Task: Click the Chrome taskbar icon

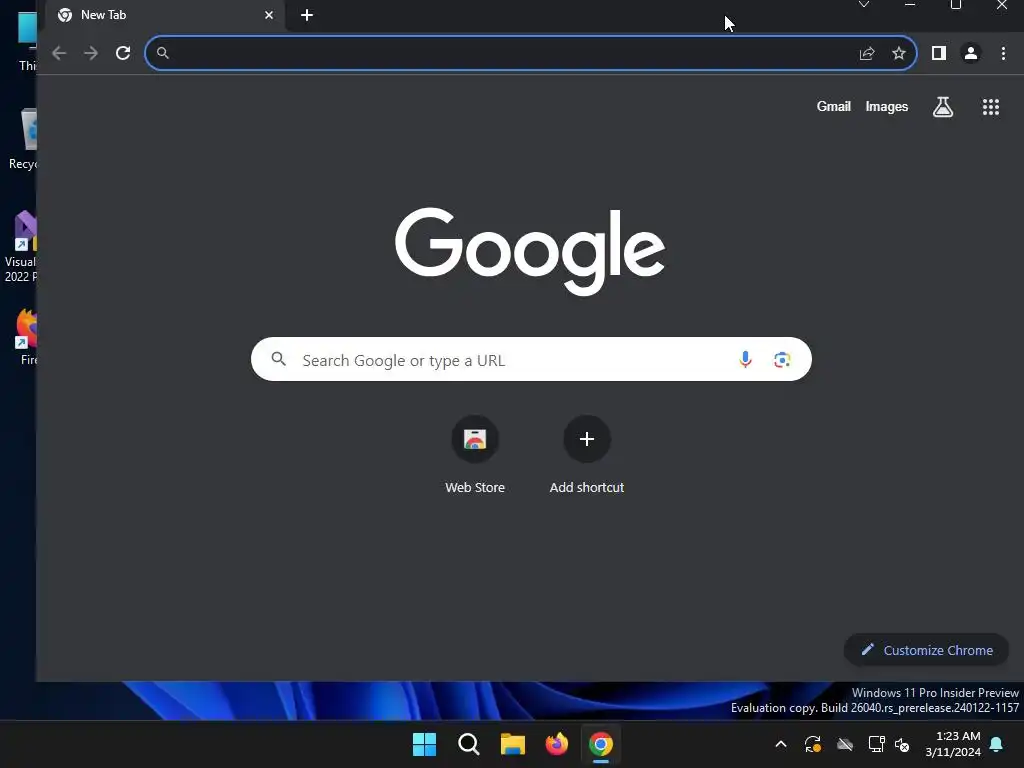Action: [x=601, y=744]
